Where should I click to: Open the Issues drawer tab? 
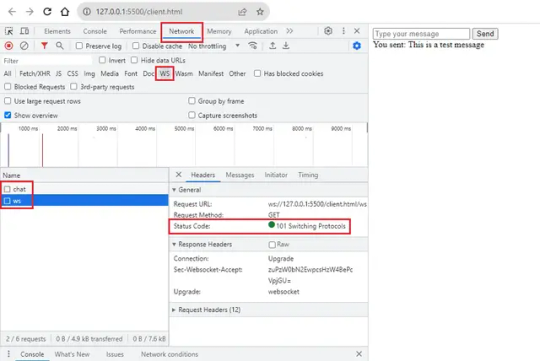[115, 354]
